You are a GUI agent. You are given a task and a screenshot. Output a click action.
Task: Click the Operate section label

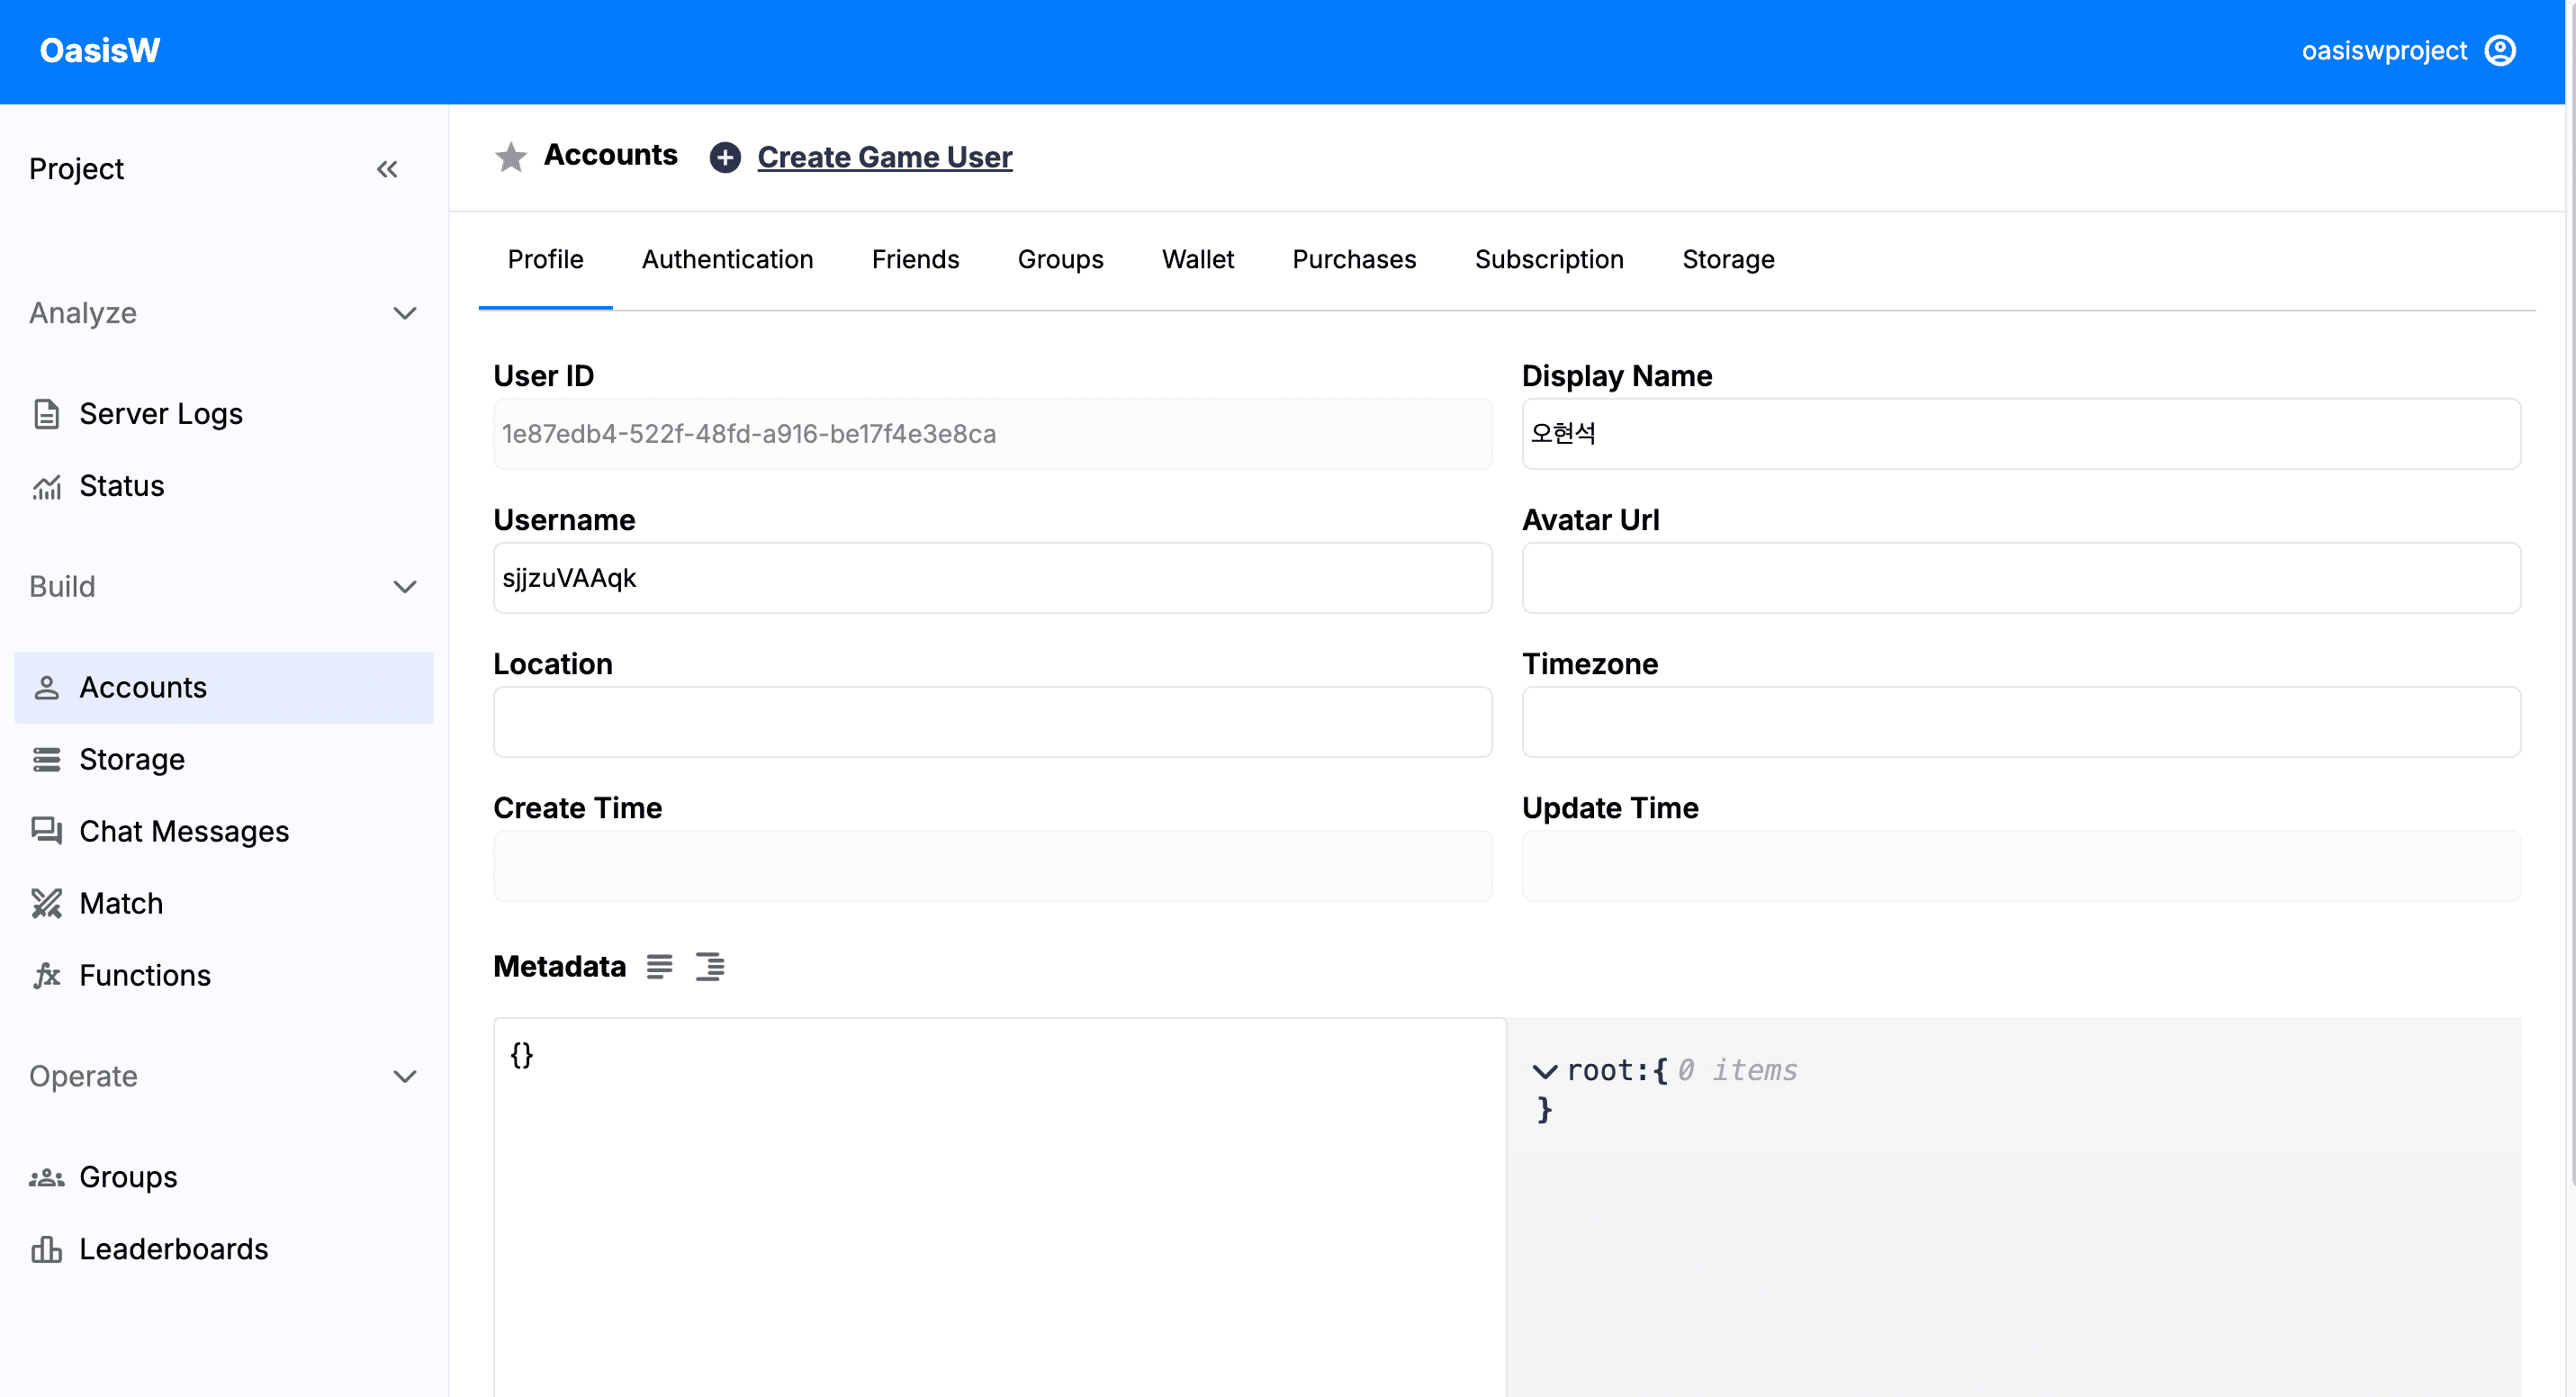click(83, 1076)
